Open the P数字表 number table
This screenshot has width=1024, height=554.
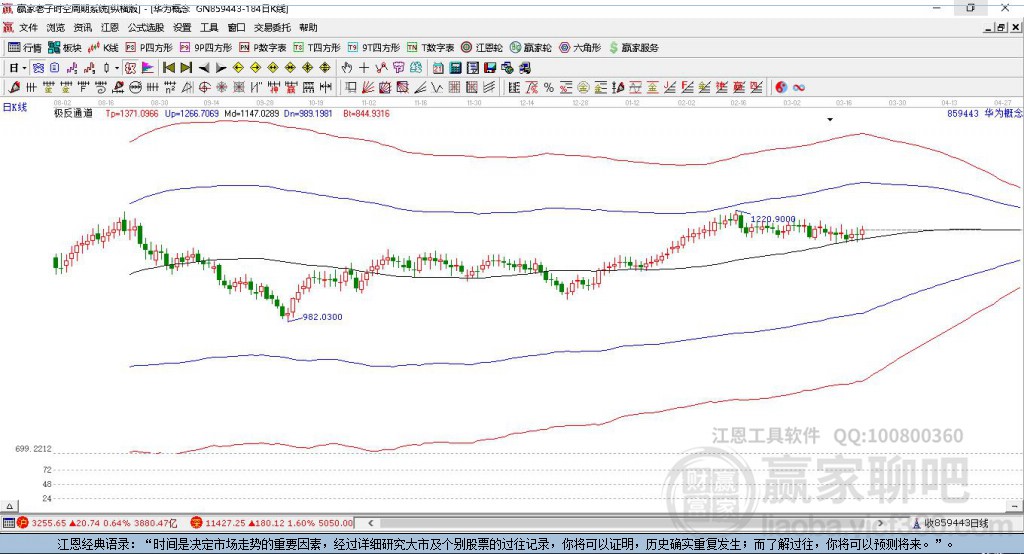pos(263,48)
